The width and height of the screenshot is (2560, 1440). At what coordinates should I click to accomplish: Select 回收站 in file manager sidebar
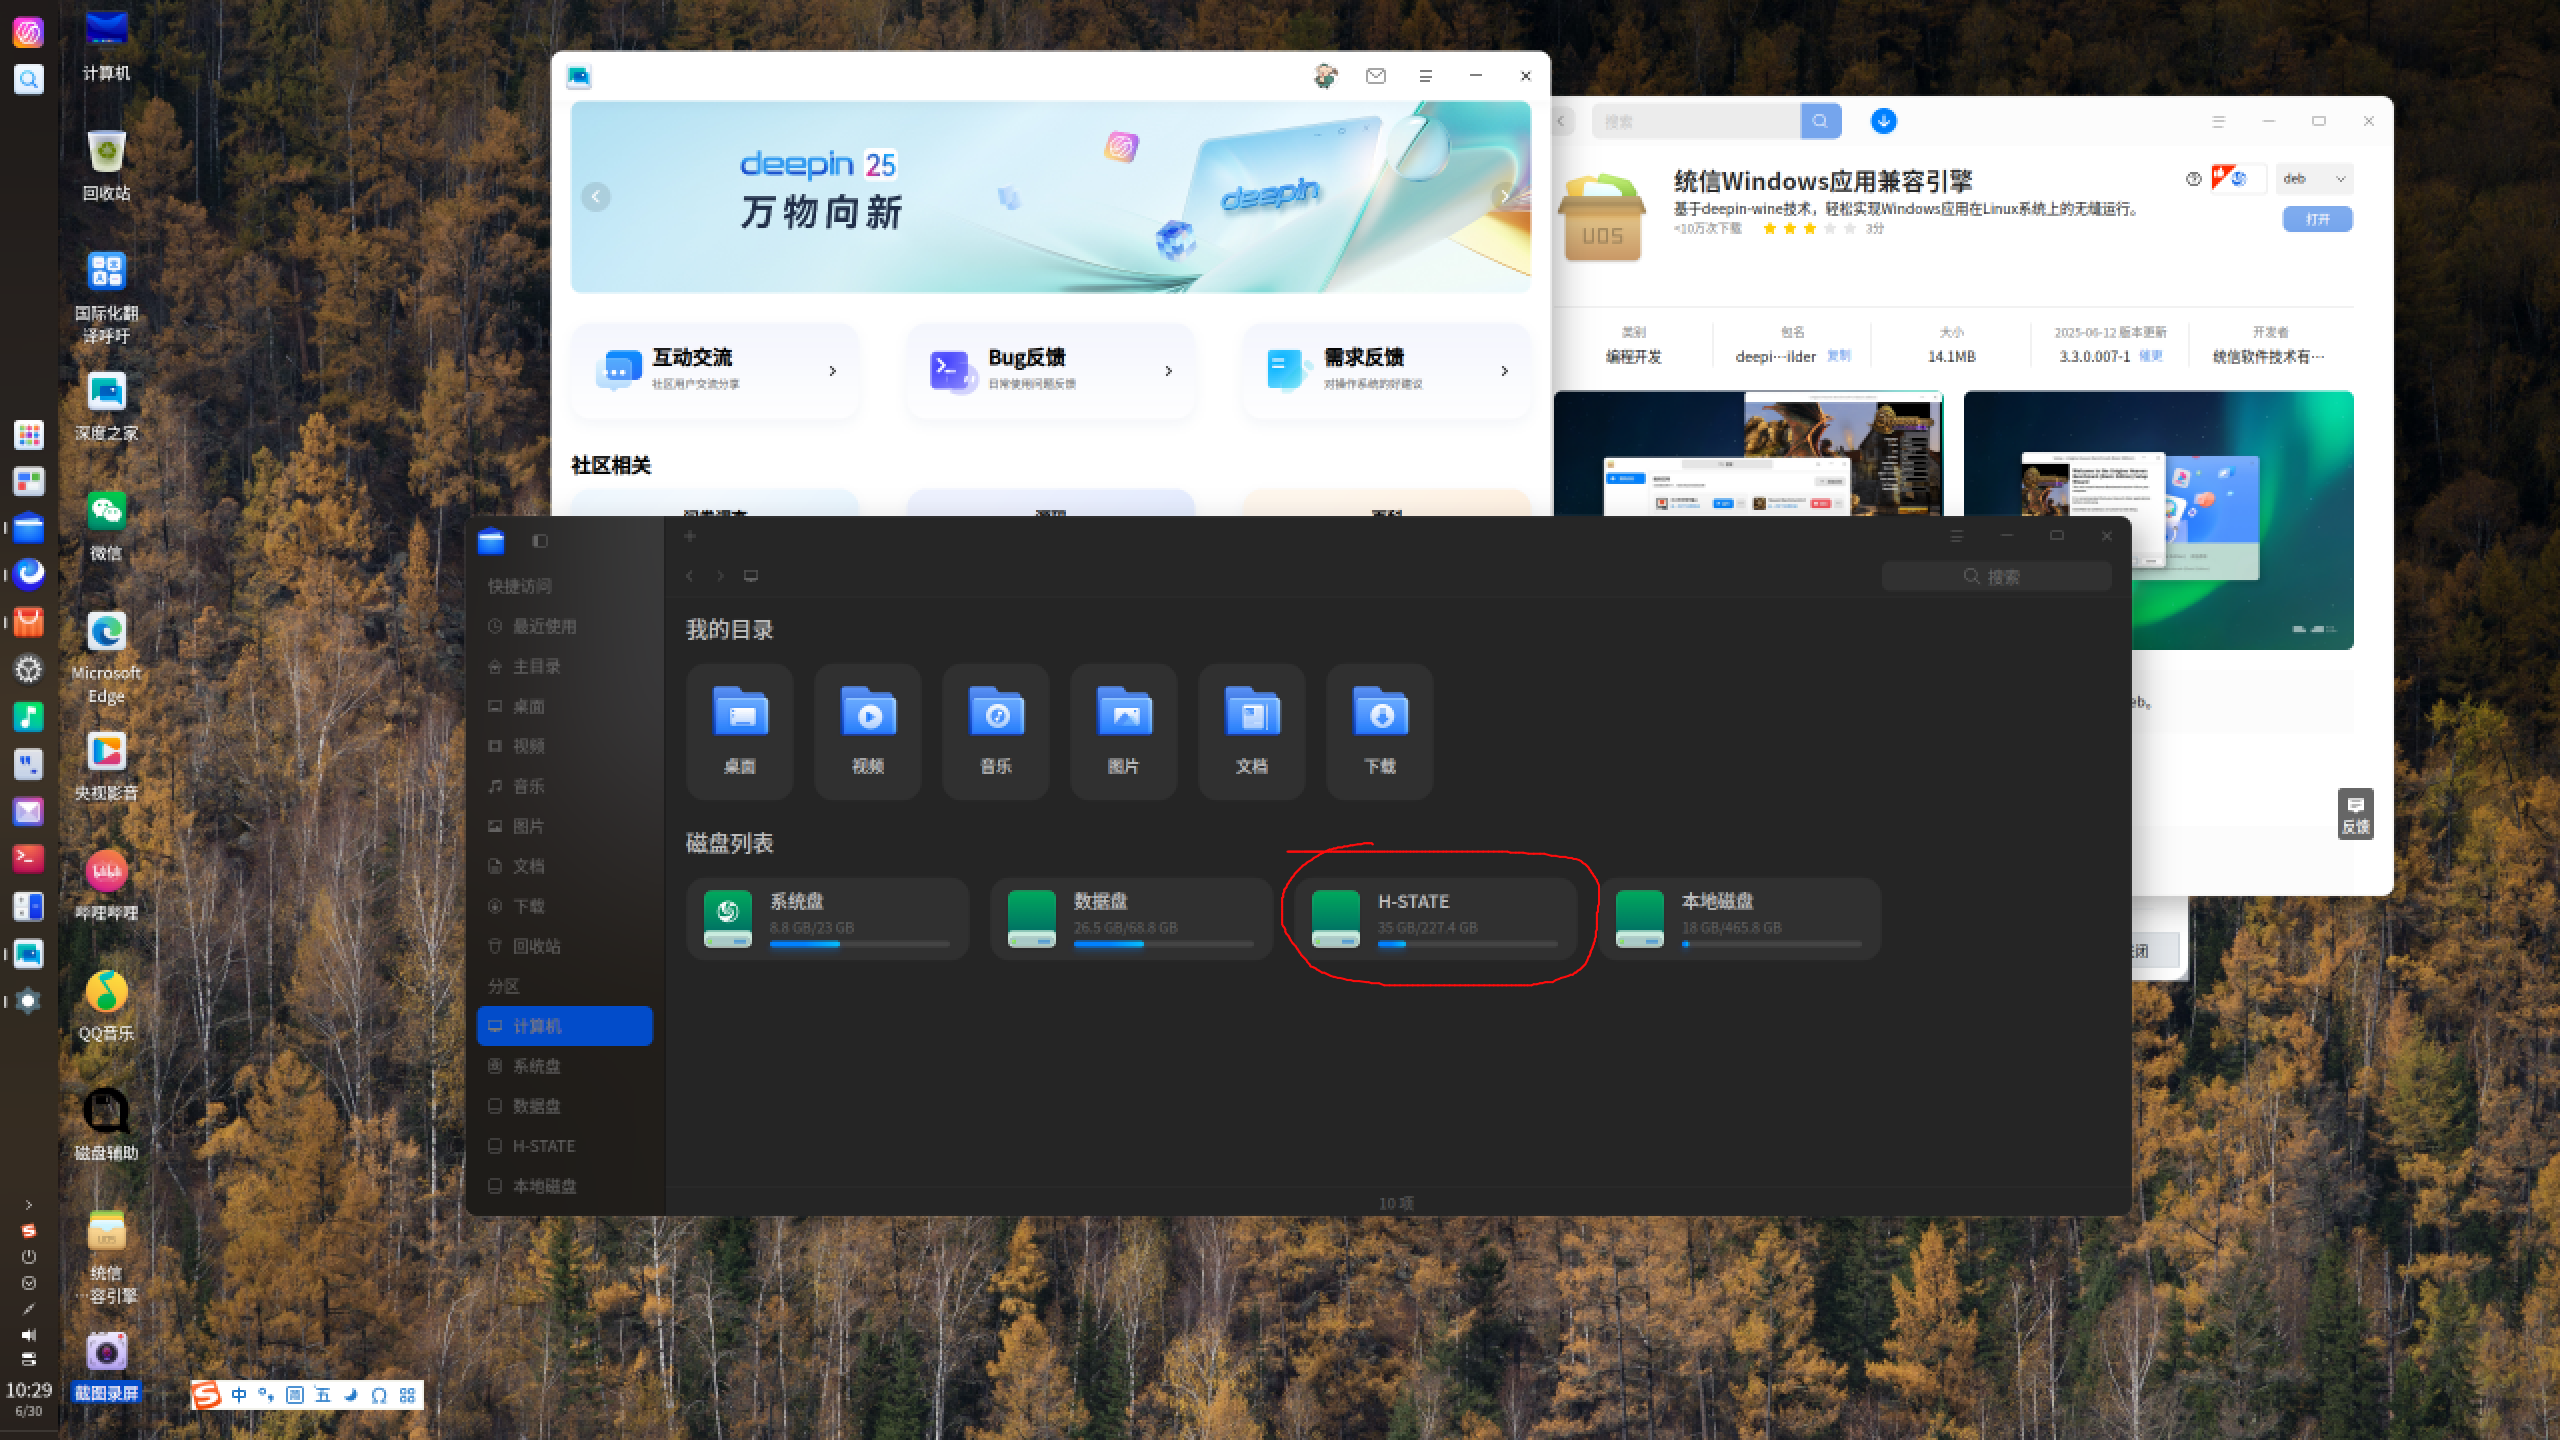tap(565, 946)
